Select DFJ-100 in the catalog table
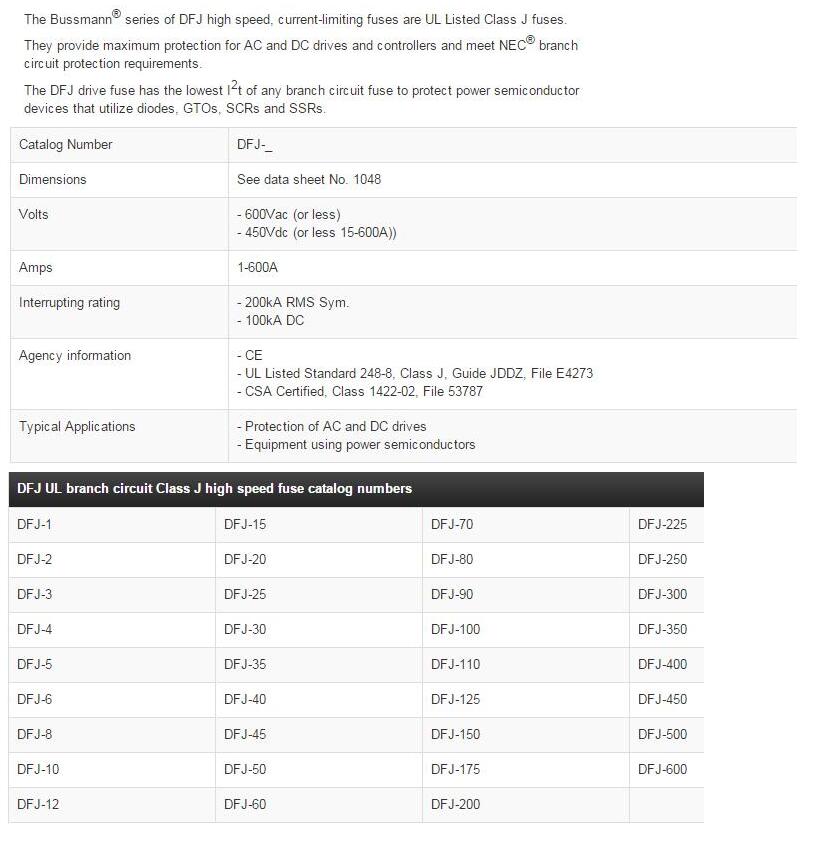The height and width of the screenshot is (848, 823). coord(455,629)
